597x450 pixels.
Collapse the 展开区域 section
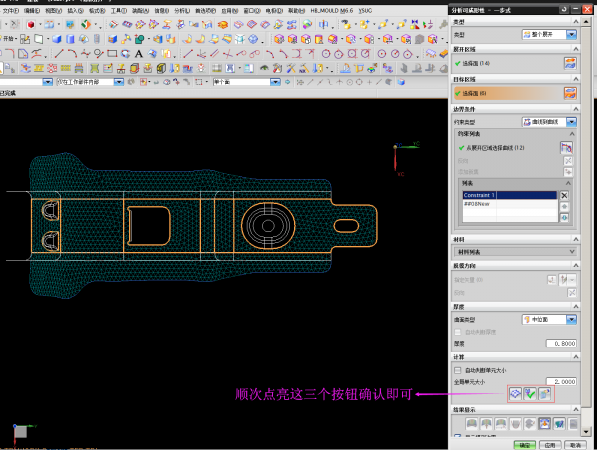(576, 49)
